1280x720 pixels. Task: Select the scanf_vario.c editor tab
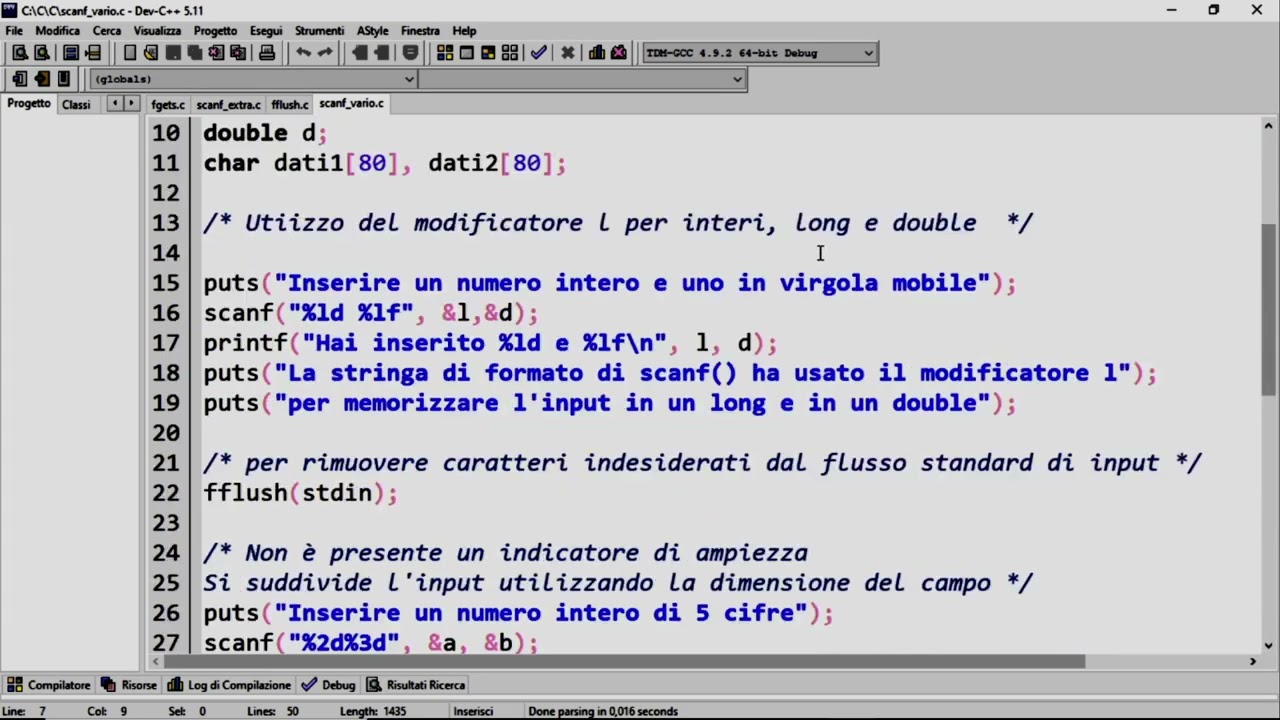click(351, 104)
